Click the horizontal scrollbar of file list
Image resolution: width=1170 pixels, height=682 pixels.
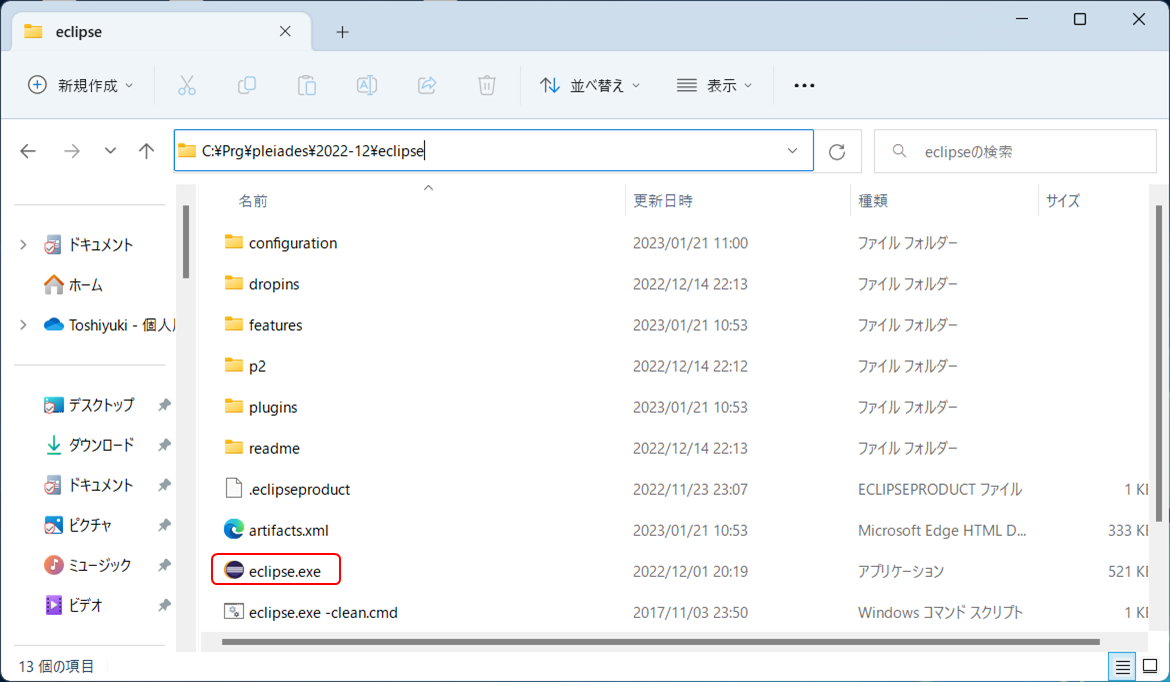click(x=660, y=642)
